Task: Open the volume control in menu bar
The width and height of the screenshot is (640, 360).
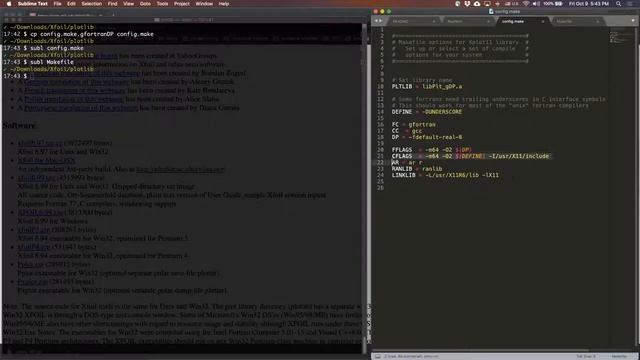Action: [x=536, y=4]
